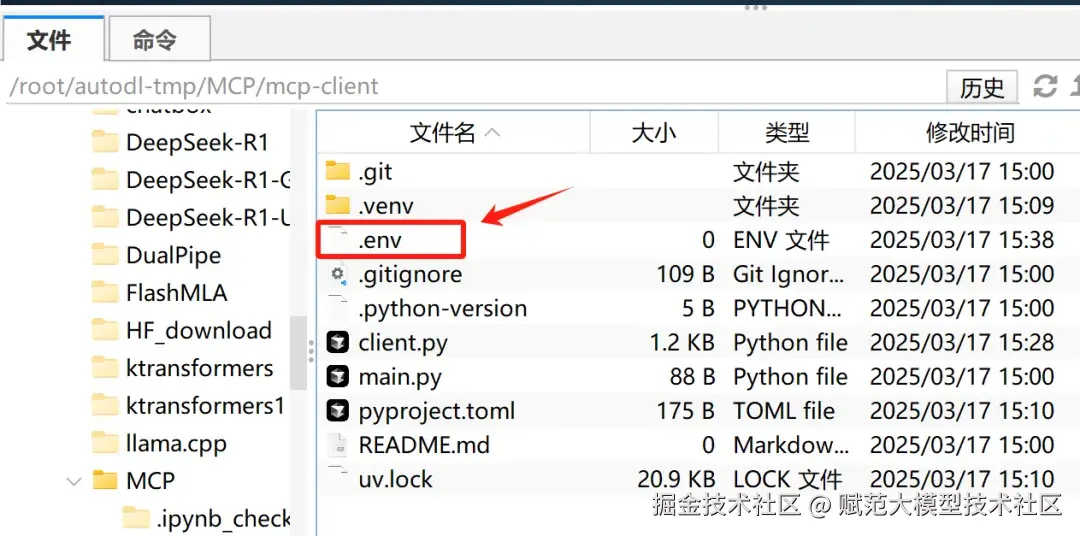Image resolution: width=1080 pixels, height=536 pixels.
Task: Collapse the MCP folder tree node
Action: [74, 481]
